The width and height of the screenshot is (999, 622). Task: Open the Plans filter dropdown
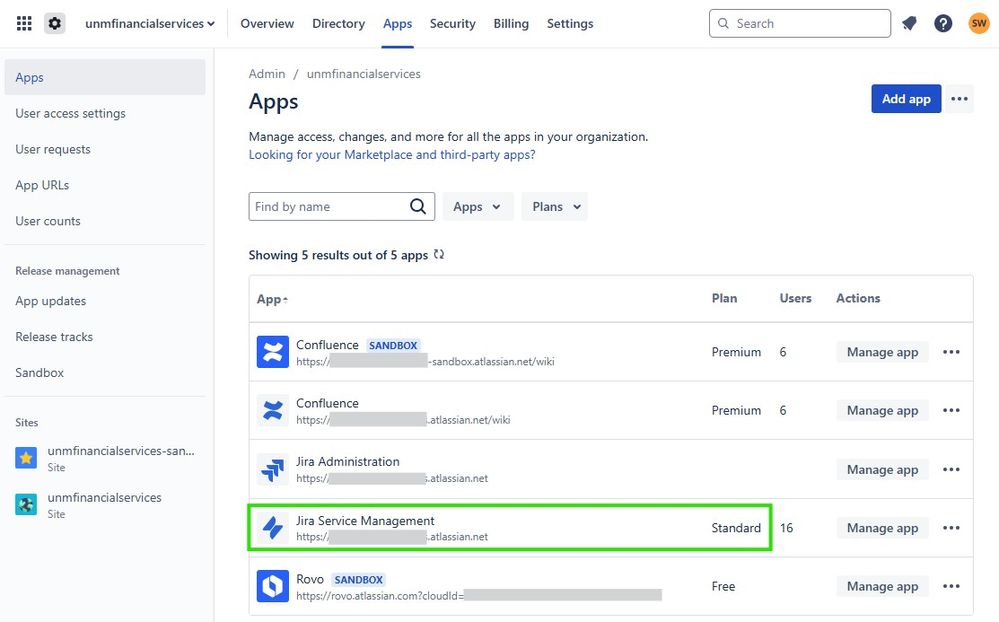tap(553, 207)
